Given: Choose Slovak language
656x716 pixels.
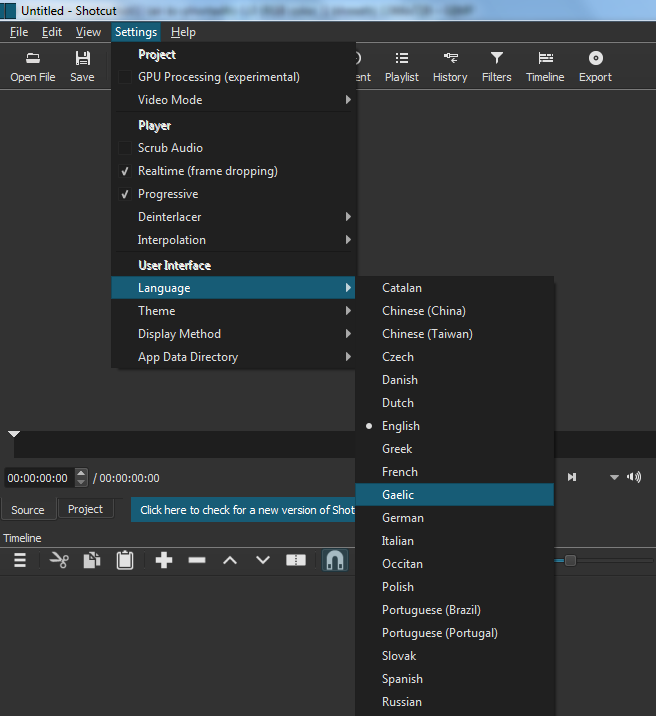Looking at the screenshot, I should pos(455,656).
